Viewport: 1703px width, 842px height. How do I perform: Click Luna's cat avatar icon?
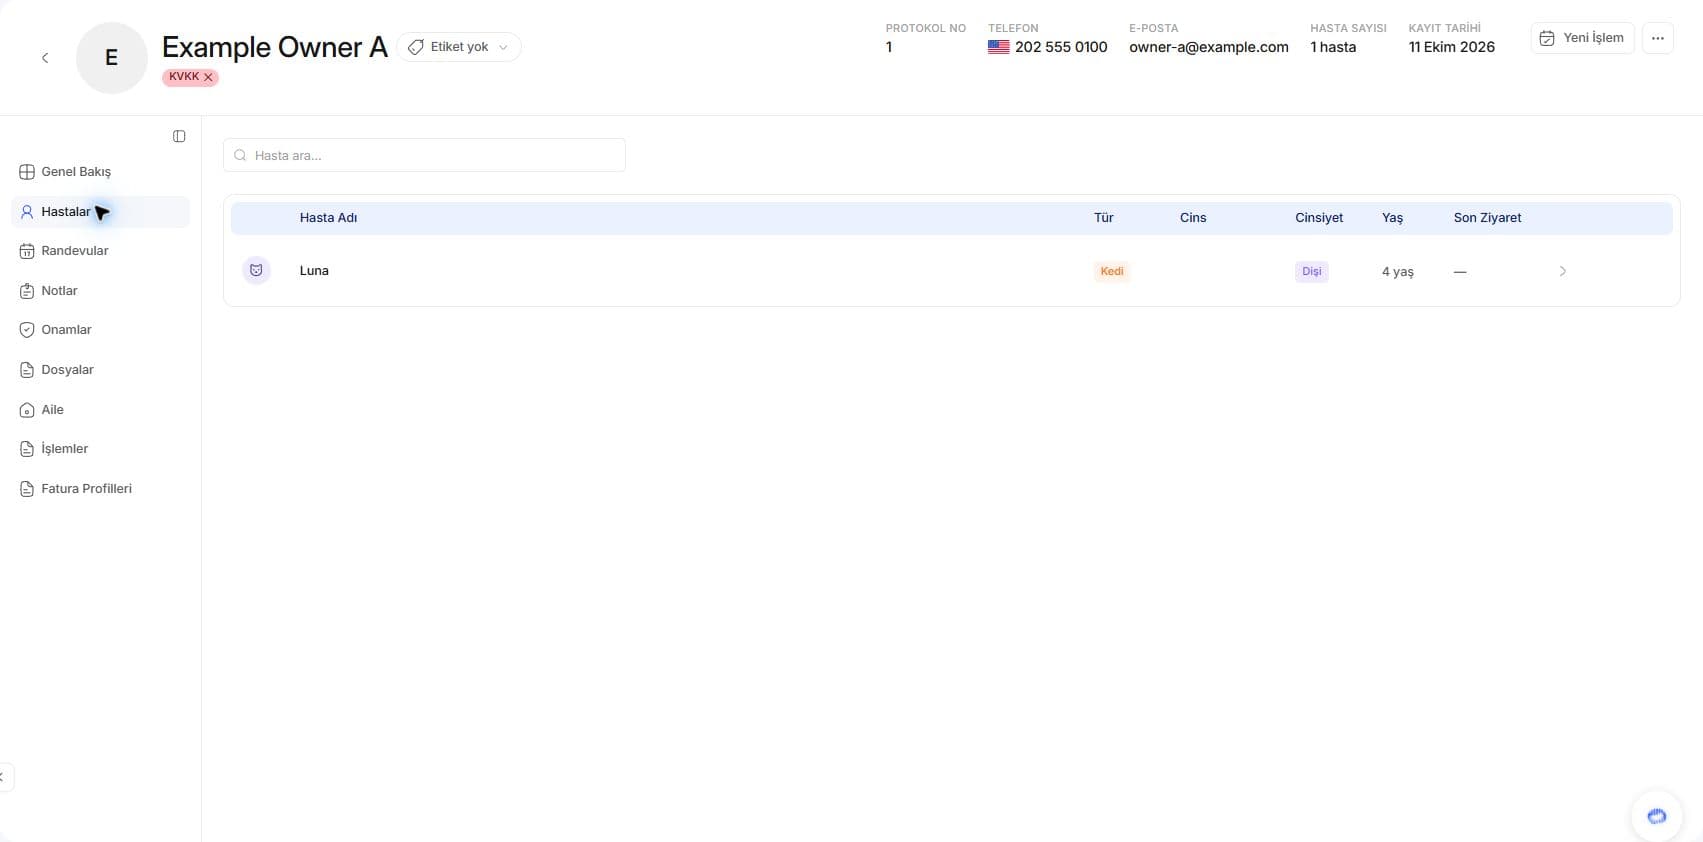coord(256,270)
